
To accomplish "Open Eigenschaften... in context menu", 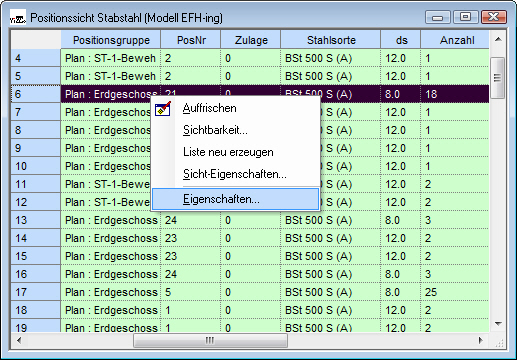I will [235, 199].
